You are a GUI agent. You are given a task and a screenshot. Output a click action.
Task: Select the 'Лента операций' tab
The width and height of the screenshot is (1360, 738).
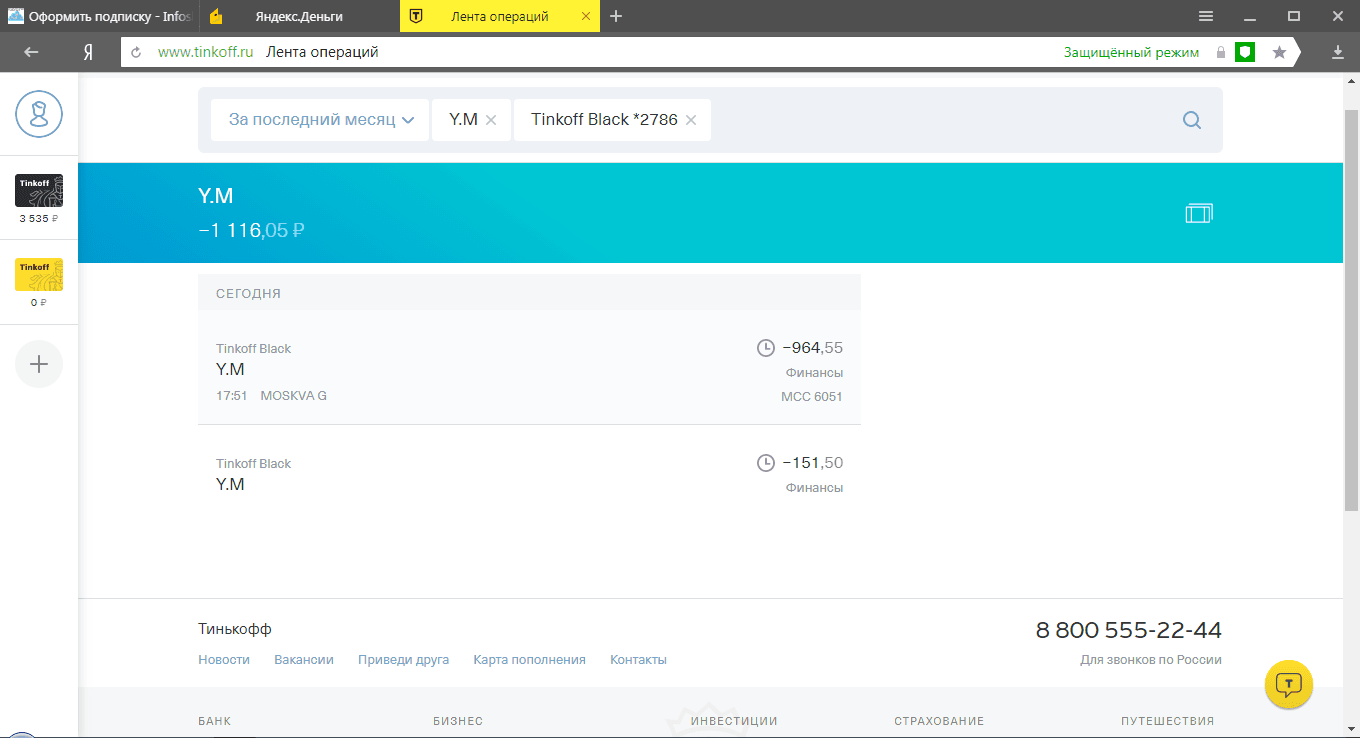(x=499, y=16)
